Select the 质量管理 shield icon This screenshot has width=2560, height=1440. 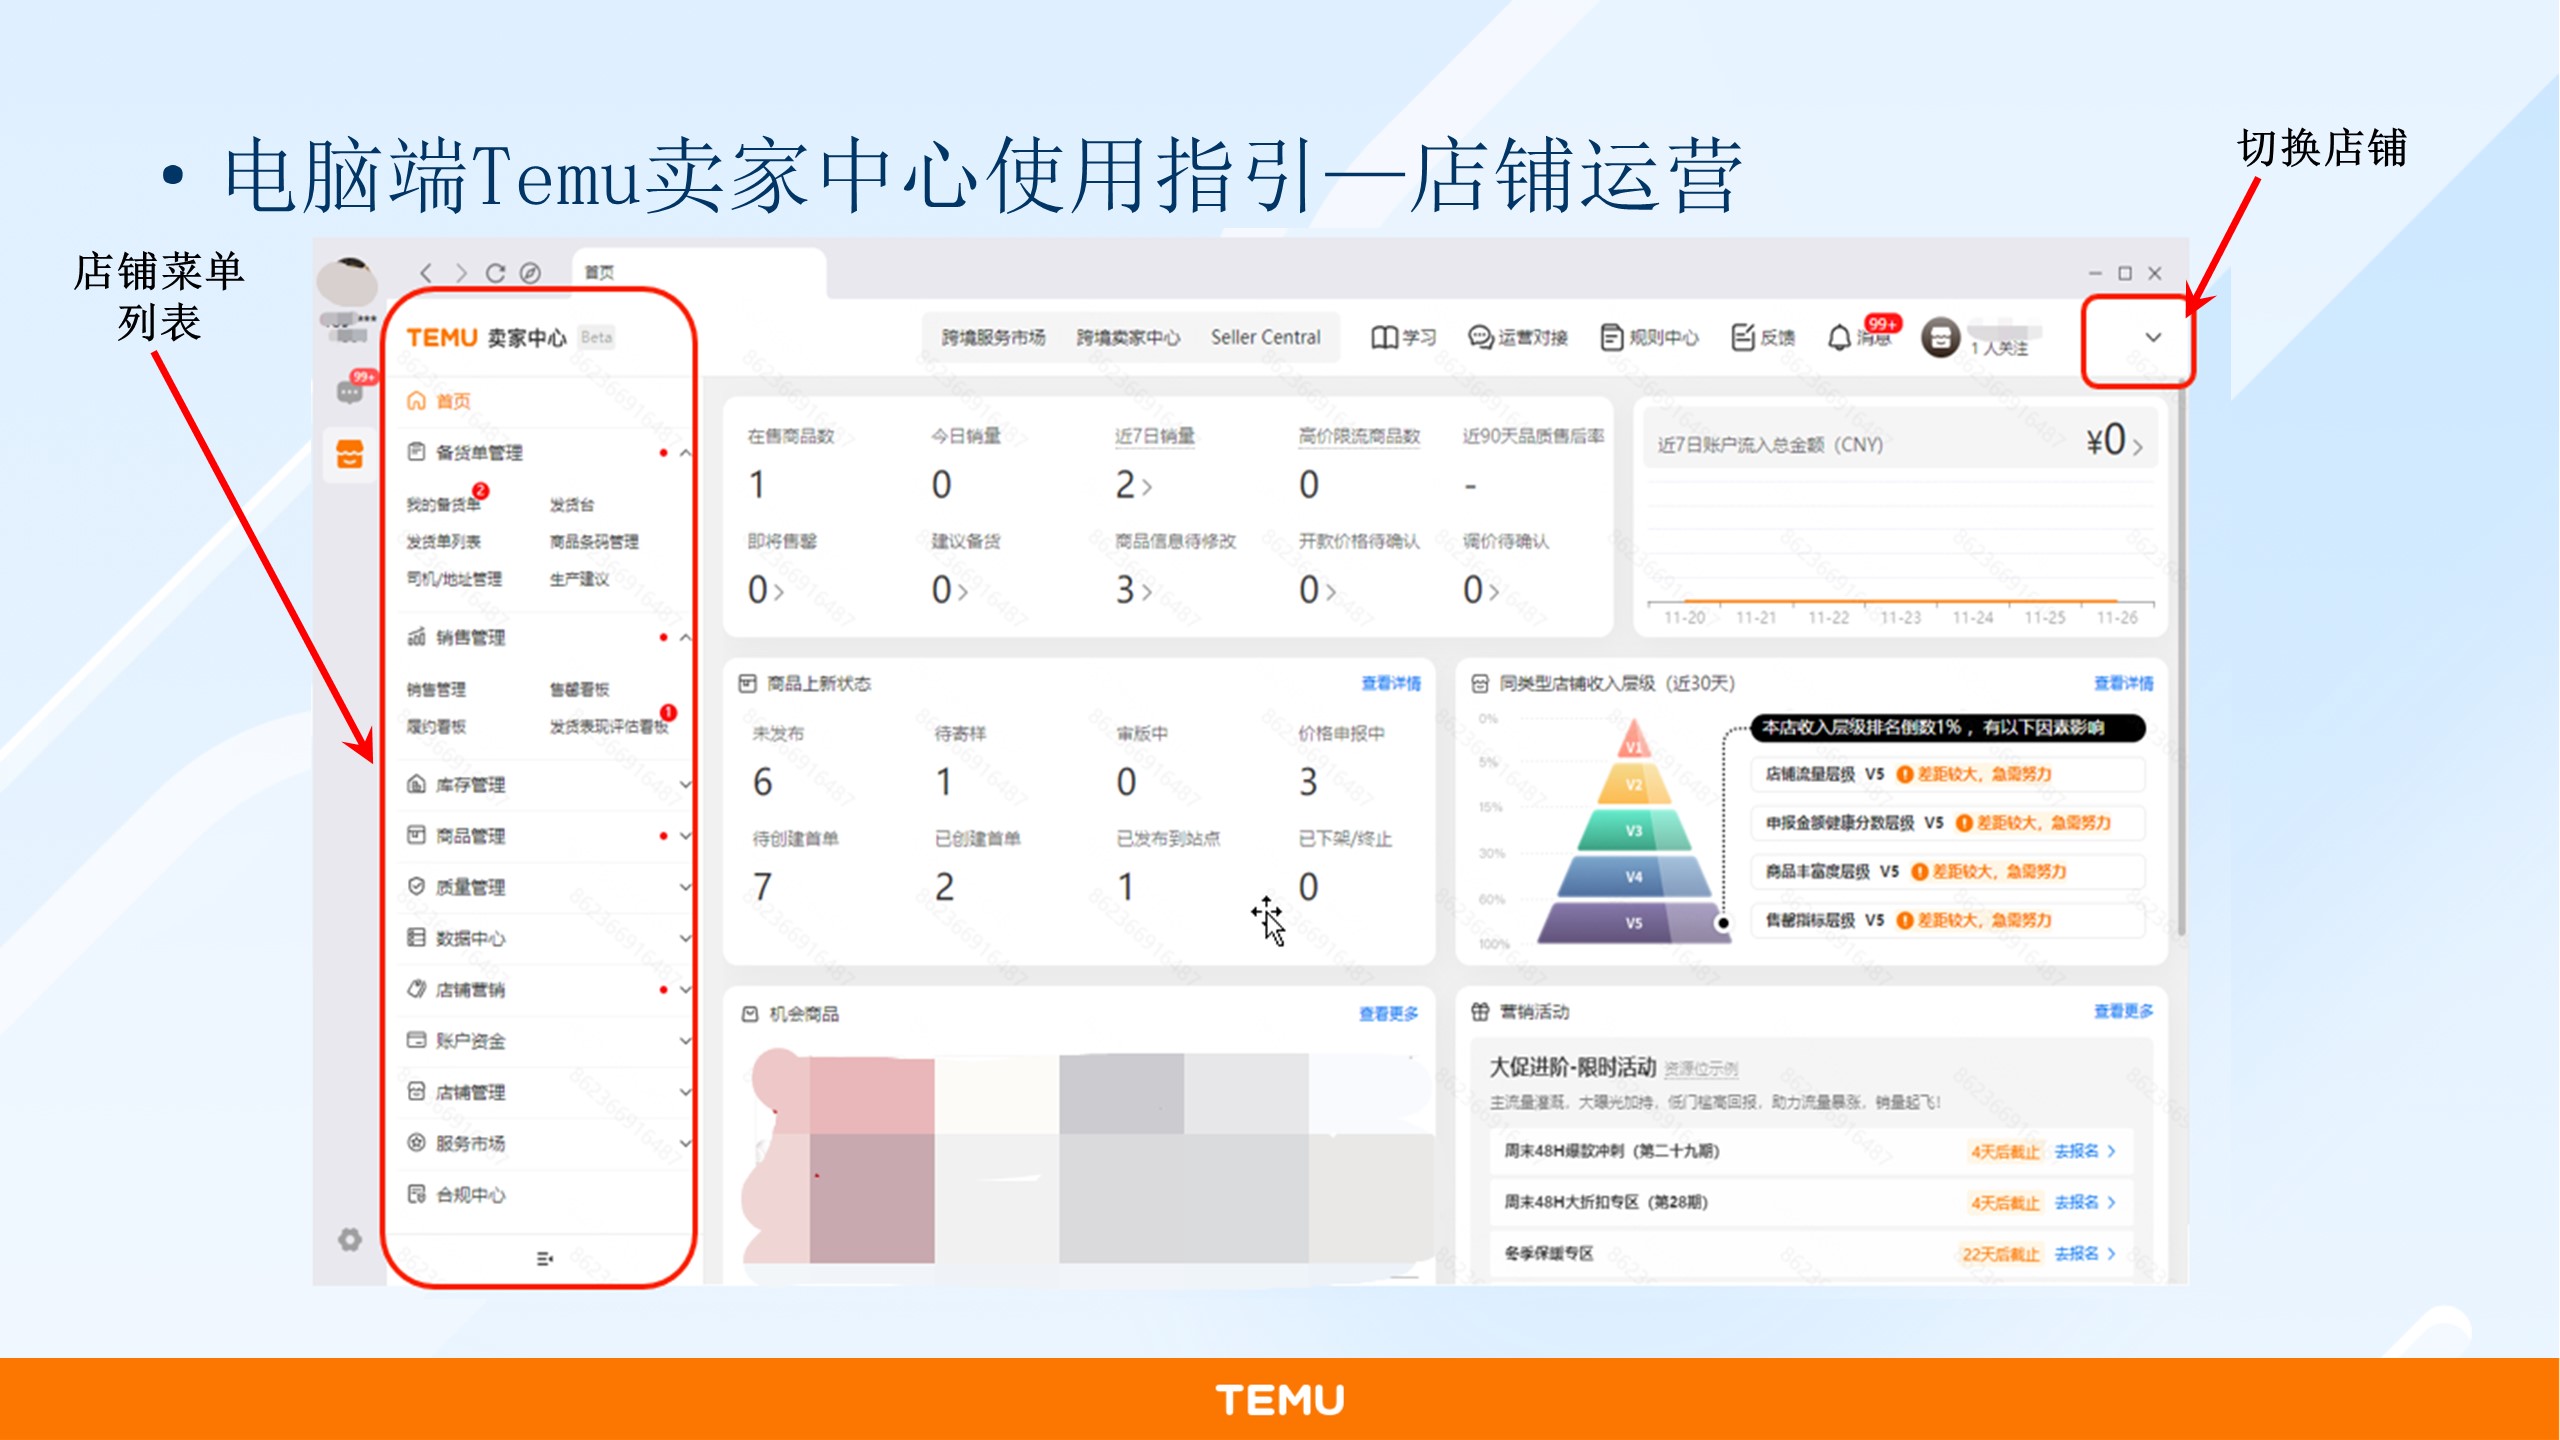[416, 884]
